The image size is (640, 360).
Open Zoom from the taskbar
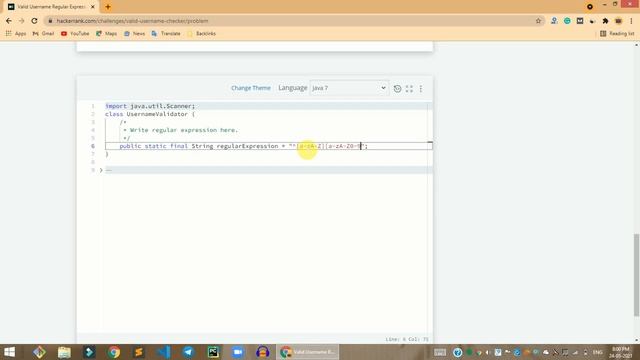click(x=238, y=352)
